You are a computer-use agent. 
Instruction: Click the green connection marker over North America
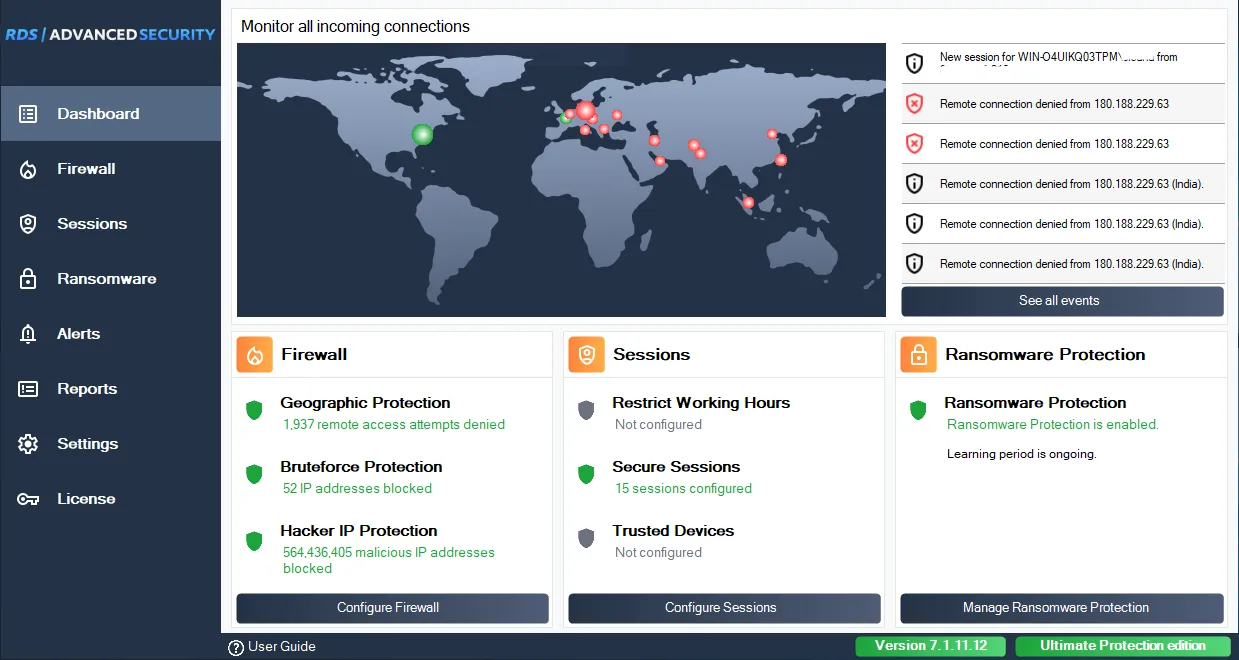pos(422,134)
